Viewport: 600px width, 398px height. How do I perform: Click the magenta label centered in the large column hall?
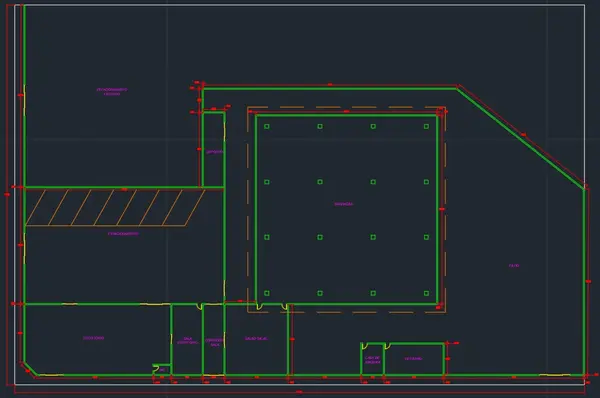pos(344,204)
